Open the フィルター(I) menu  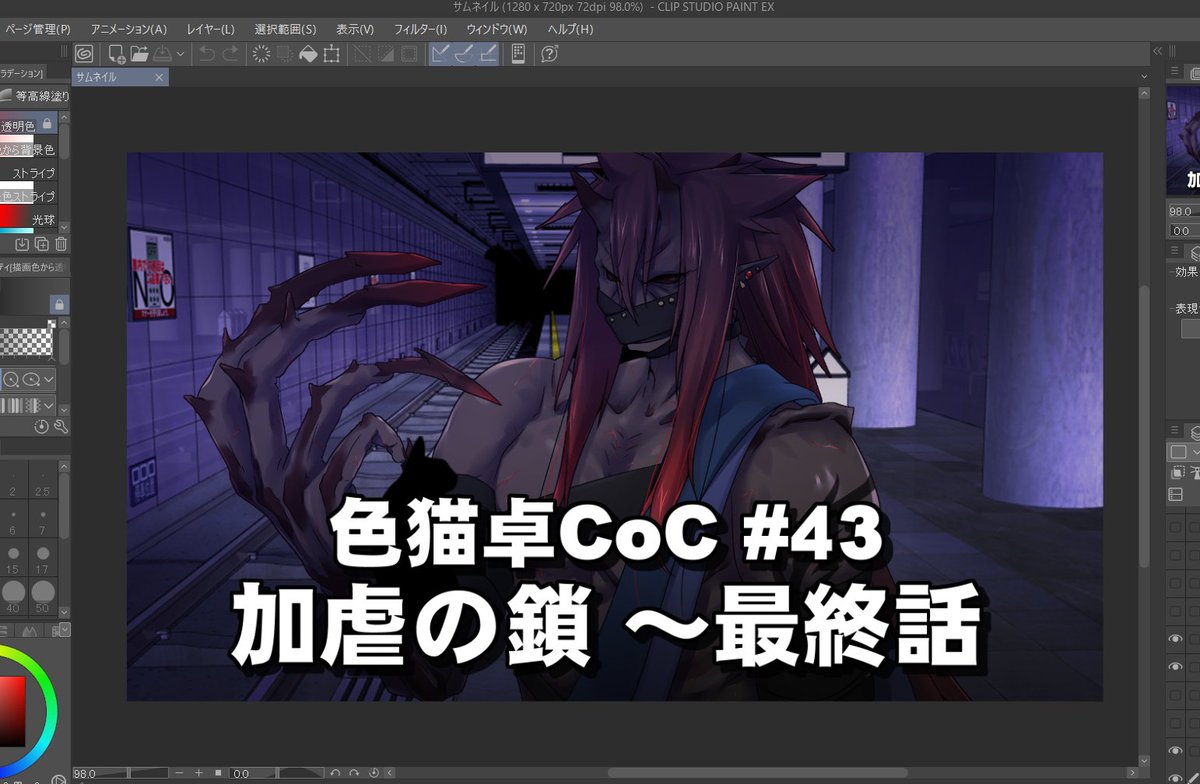tap(420, 29)
